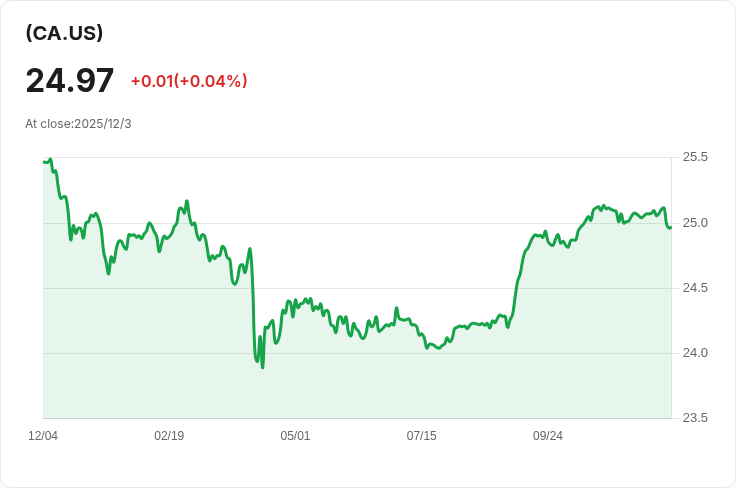Click the 24.5 y-axis label

point(695,288)
